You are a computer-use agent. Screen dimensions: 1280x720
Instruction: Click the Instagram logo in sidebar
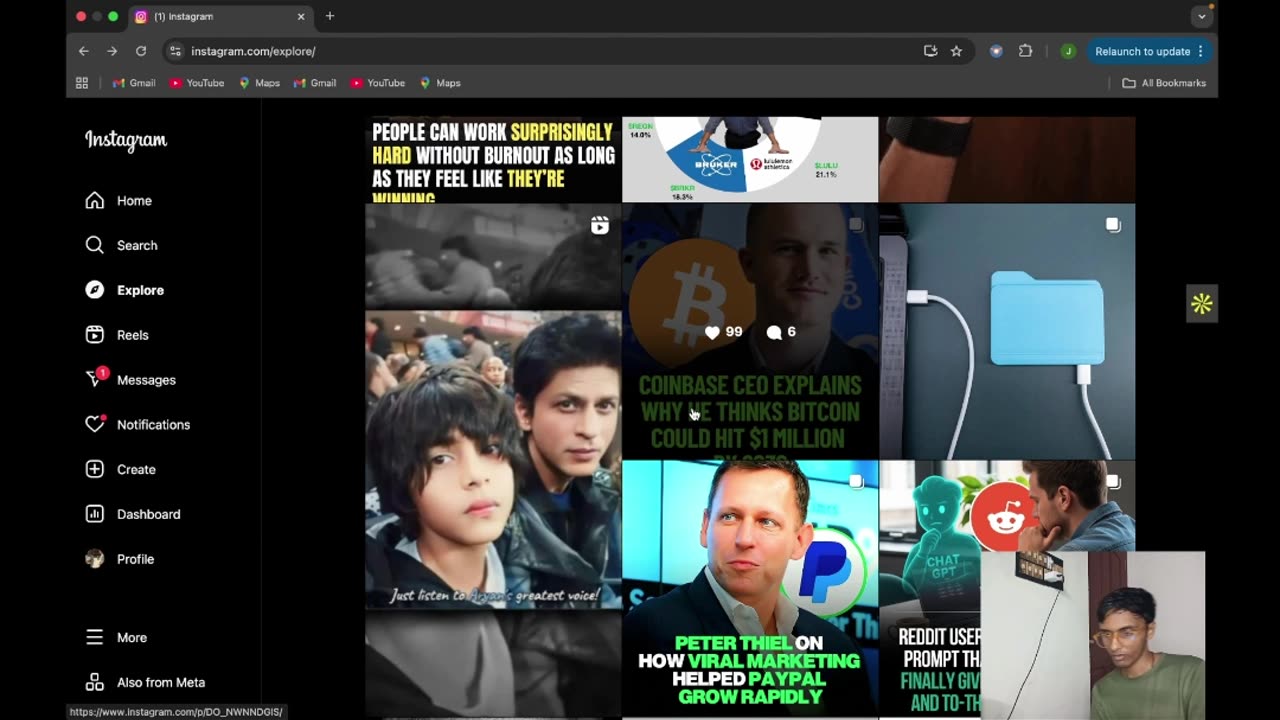[x=126, y=141]
